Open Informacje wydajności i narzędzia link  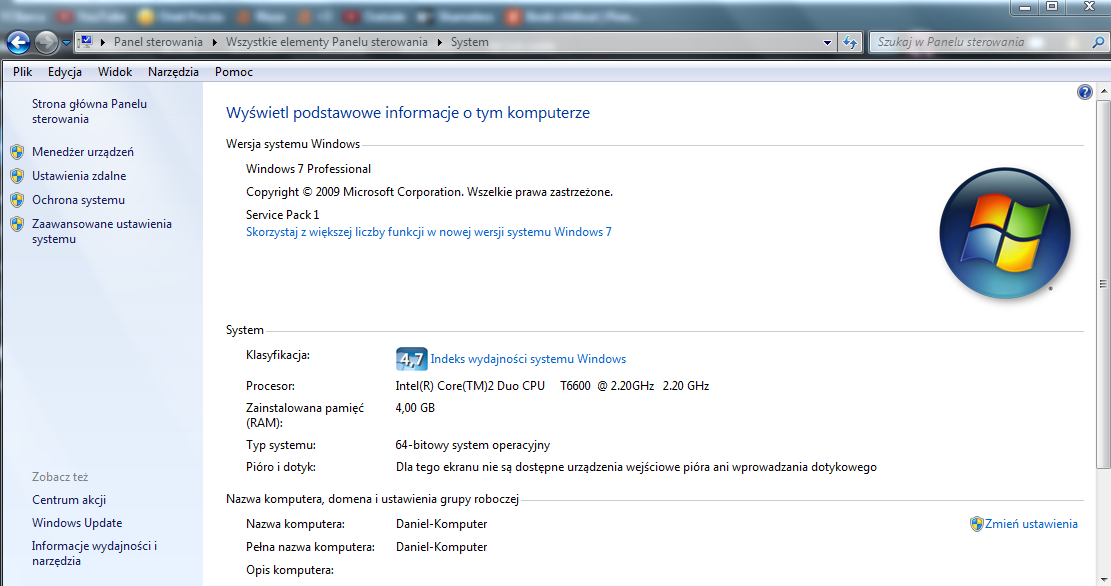[x=94, y=553]
